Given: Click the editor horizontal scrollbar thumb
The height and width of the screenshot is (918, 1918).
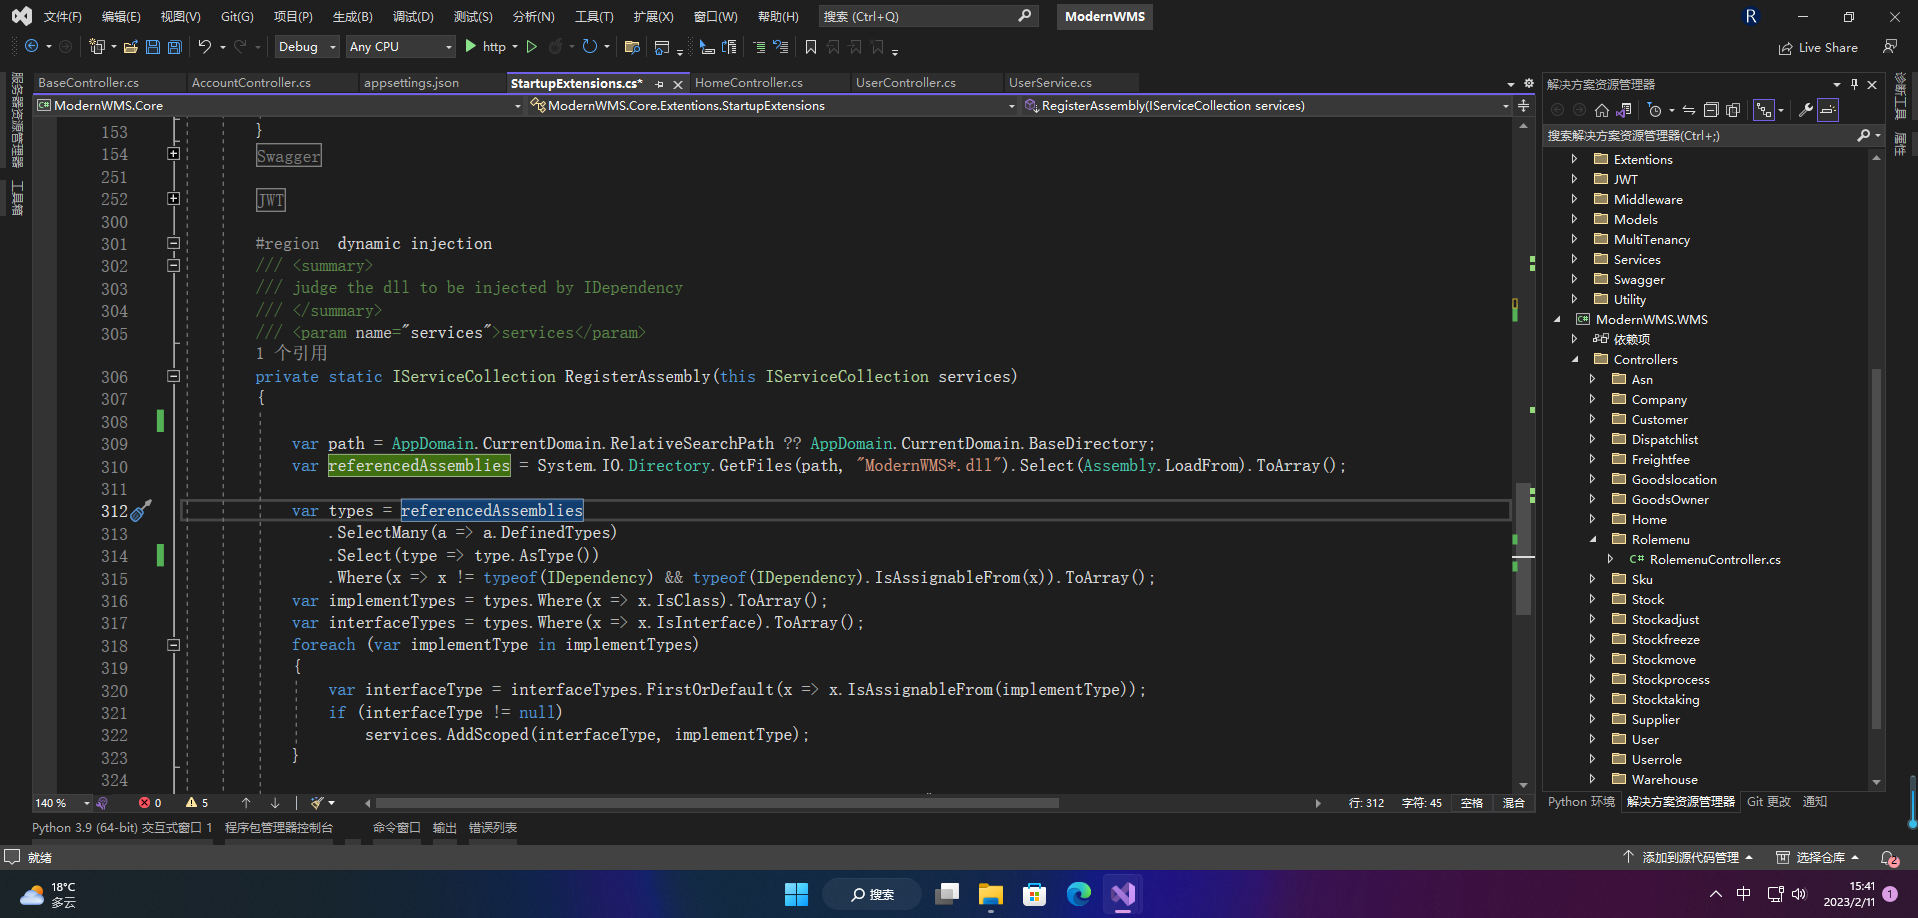Looking at the screenshot, I should point(717,803).
